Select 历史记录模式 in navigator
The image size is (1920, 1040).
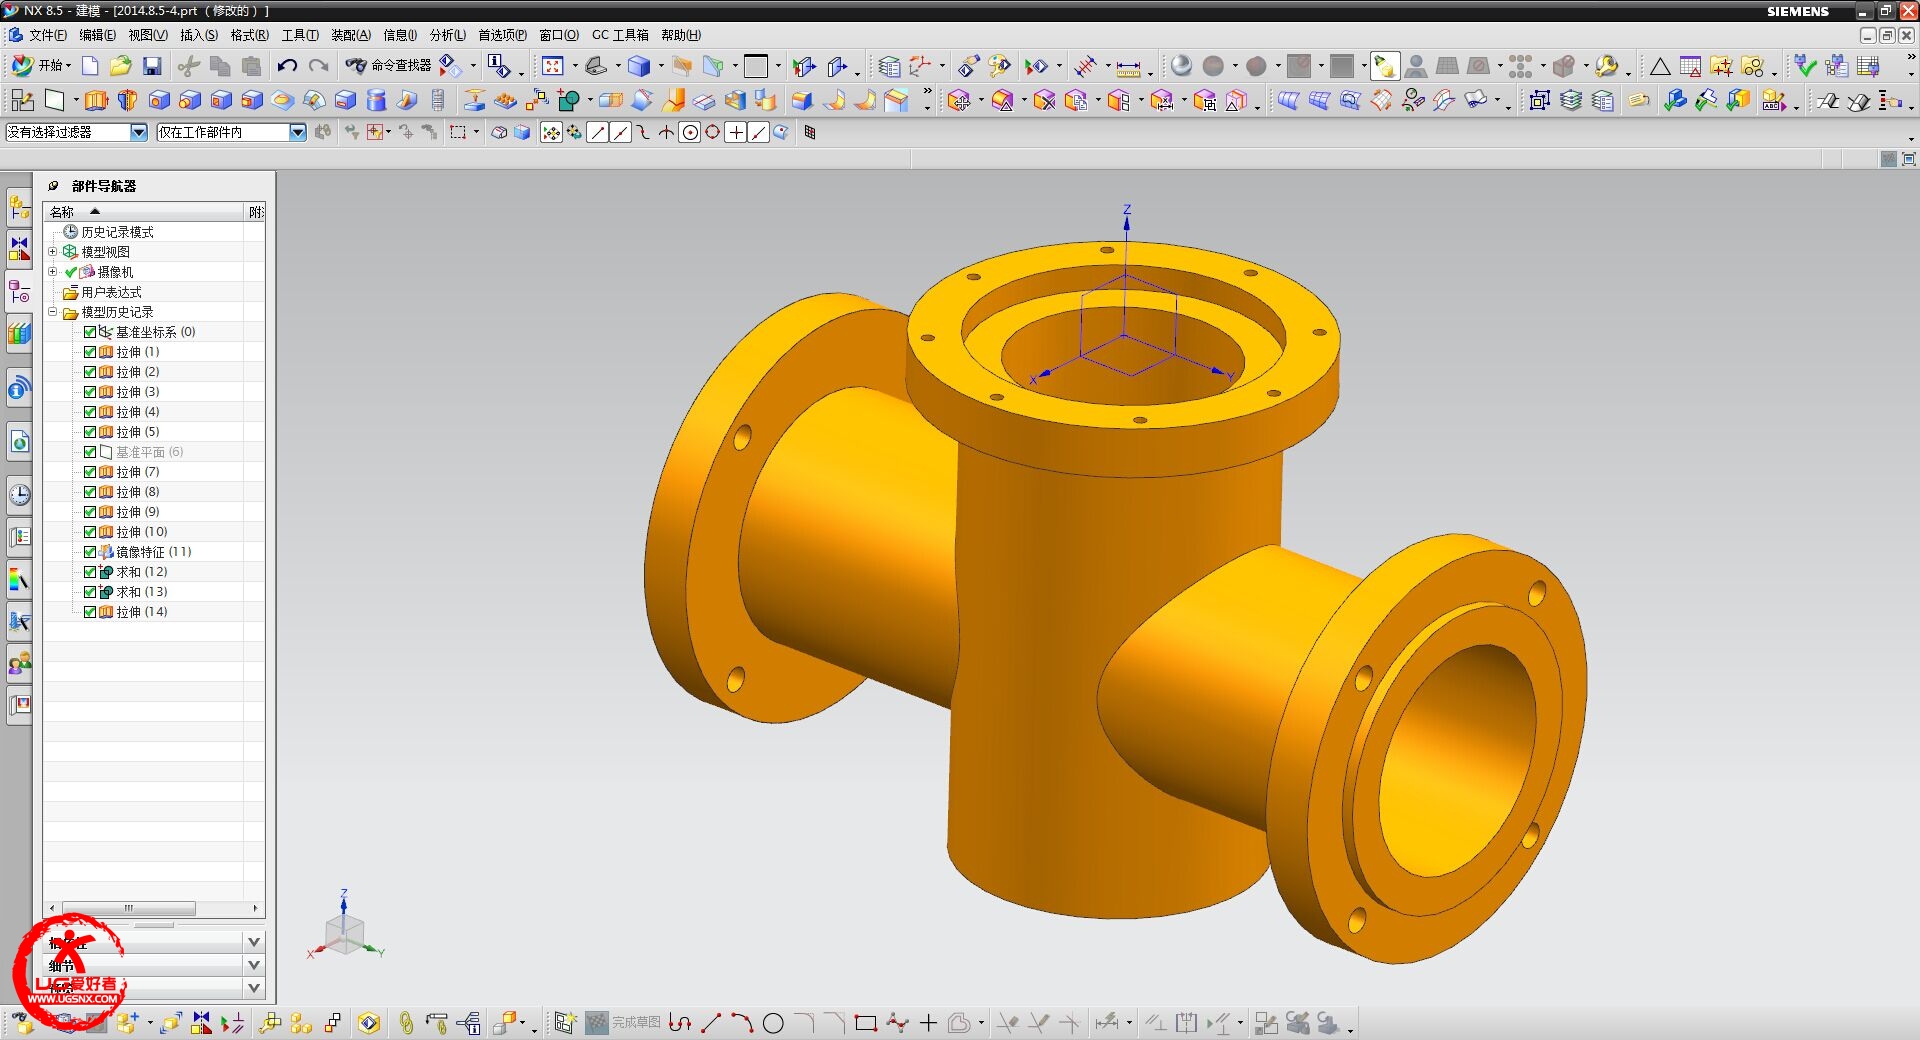(117, 232)
